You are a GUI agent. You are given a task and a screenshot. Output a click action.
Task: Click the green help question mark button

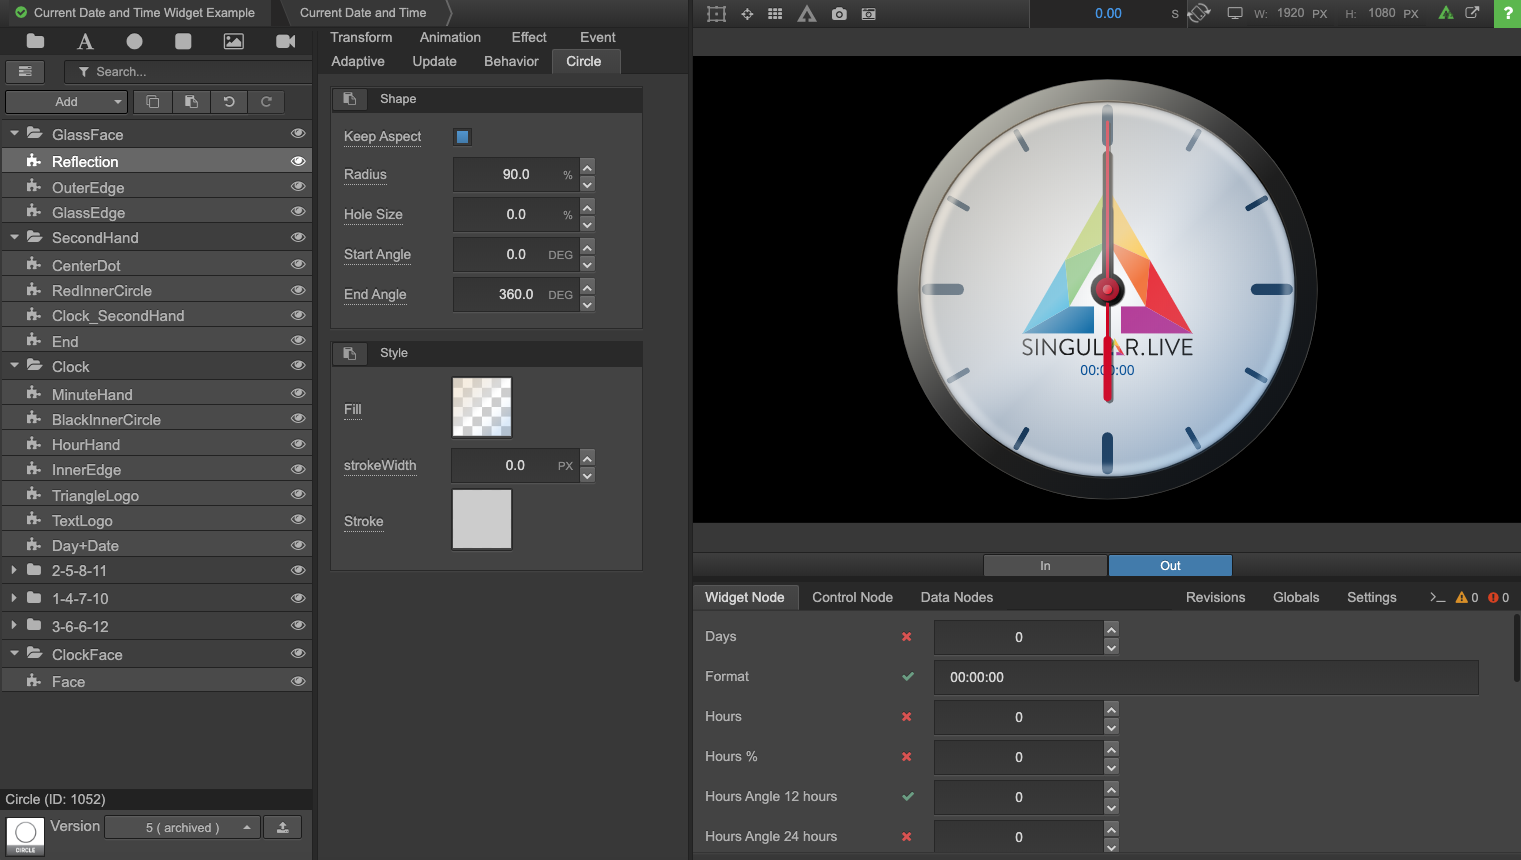pyautogui.click(x=1507, y=13)
